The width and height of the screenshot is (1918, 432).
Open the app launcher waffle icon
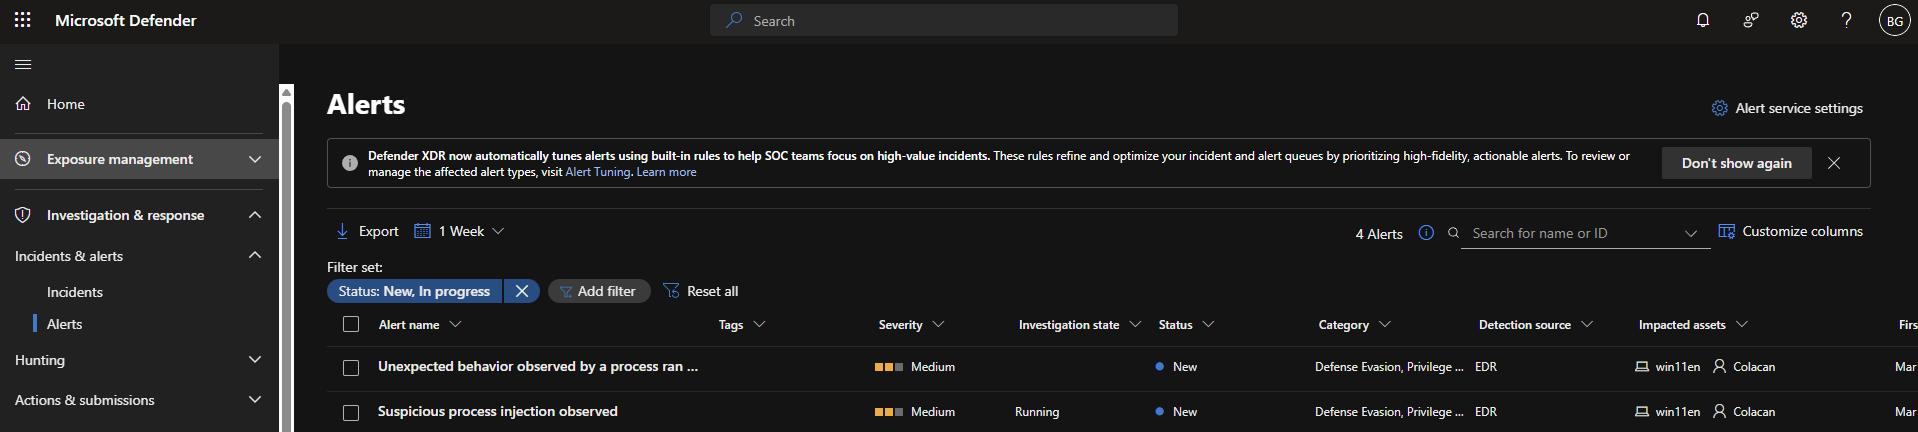click(x=22, y=20)
